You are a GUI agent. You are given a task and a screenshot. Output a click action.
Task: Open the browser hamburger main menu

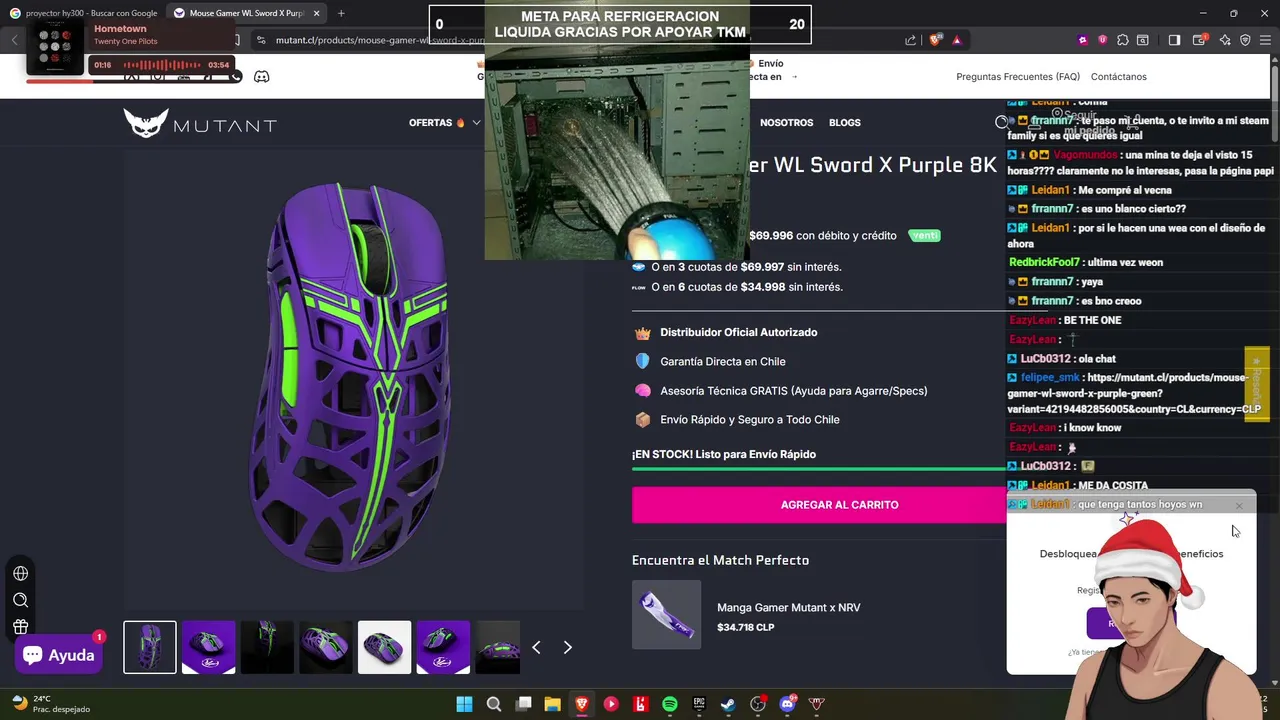tap(1267, 40)
